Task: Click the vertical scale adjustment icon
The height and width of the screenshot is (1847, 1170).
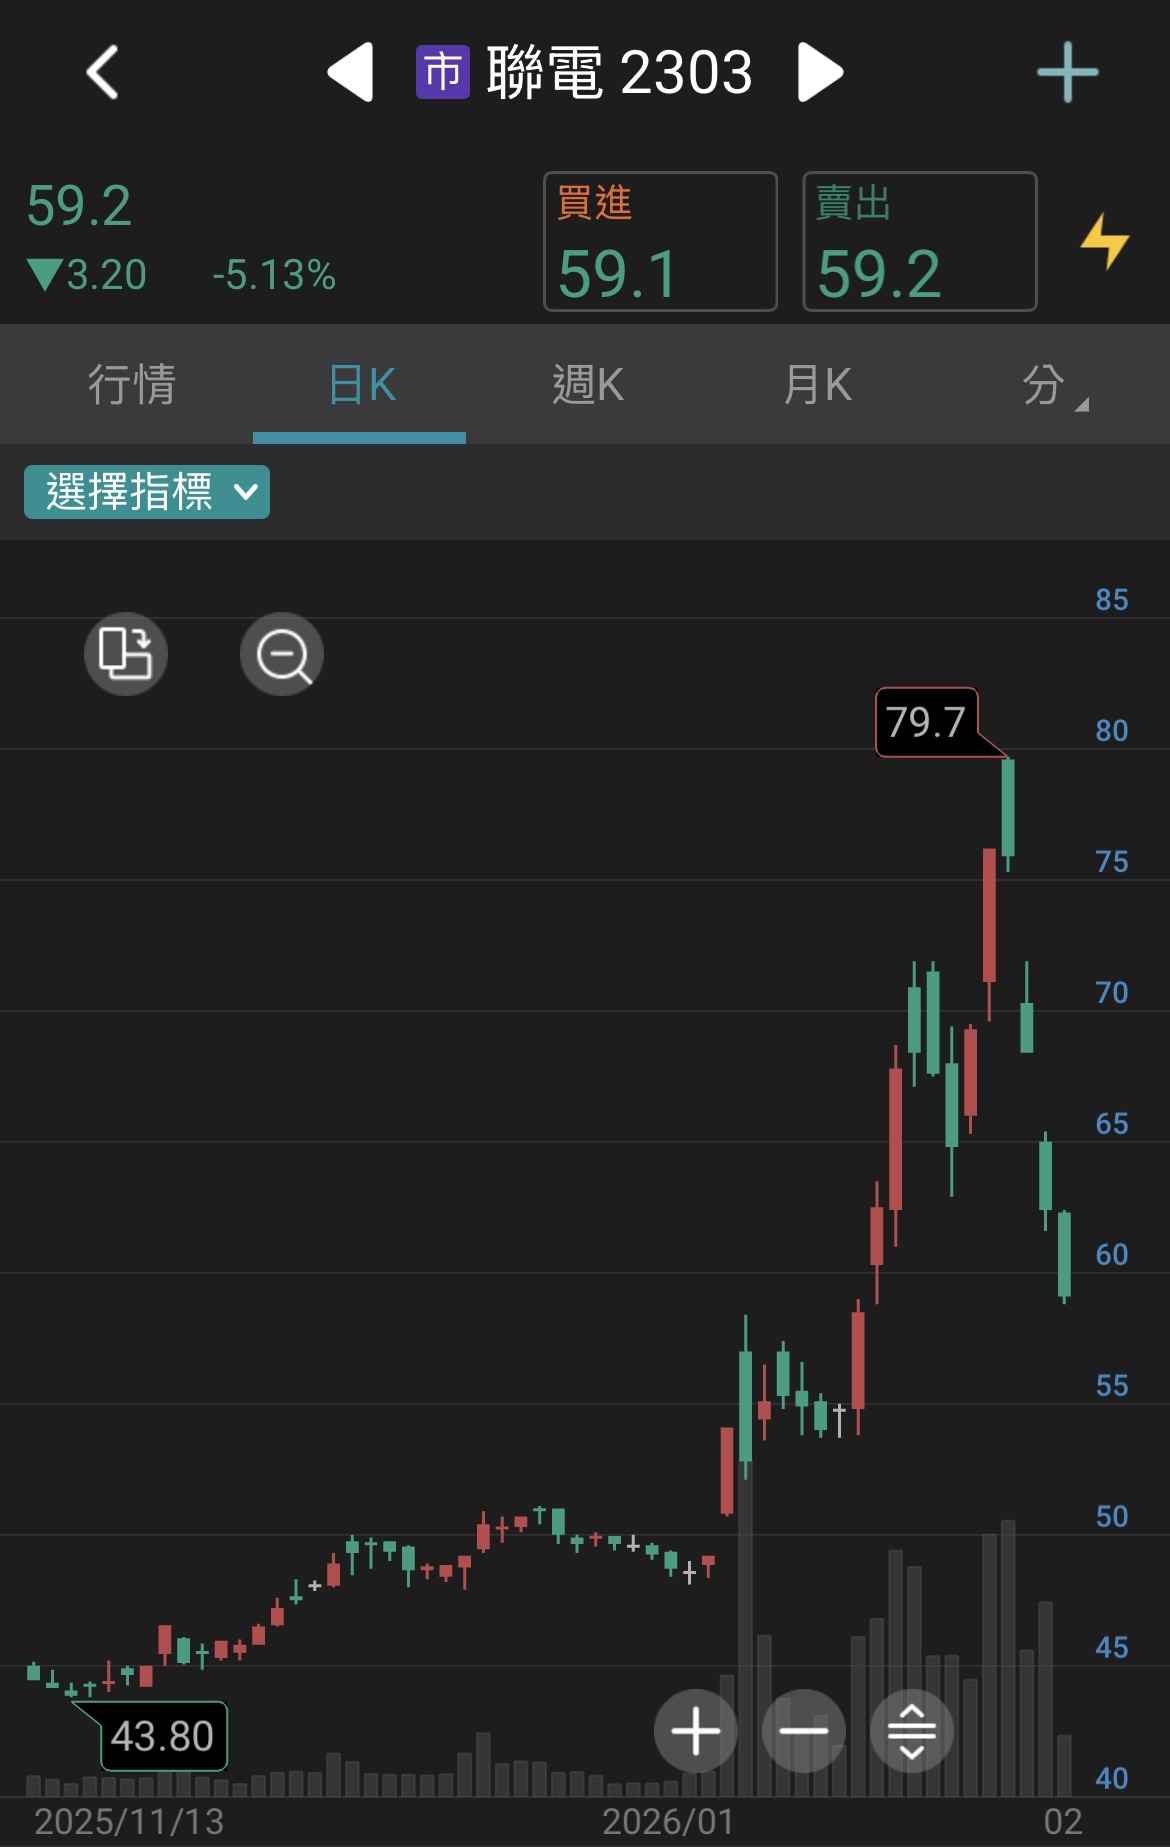Action: (x=911, y=1730)
